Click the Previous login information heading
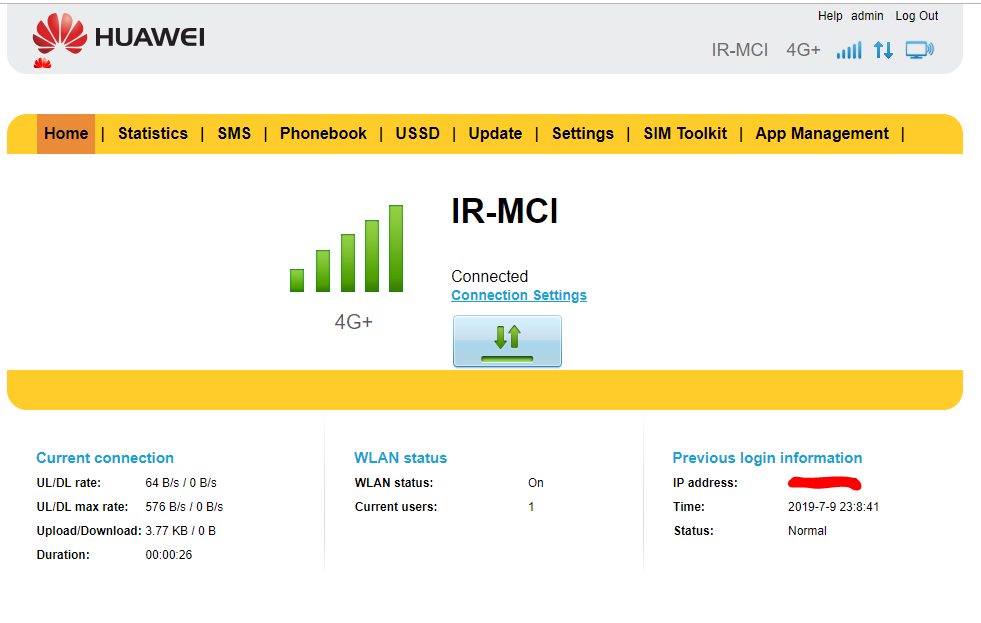This screenshot has height=623, width=981. pos(767,458)
